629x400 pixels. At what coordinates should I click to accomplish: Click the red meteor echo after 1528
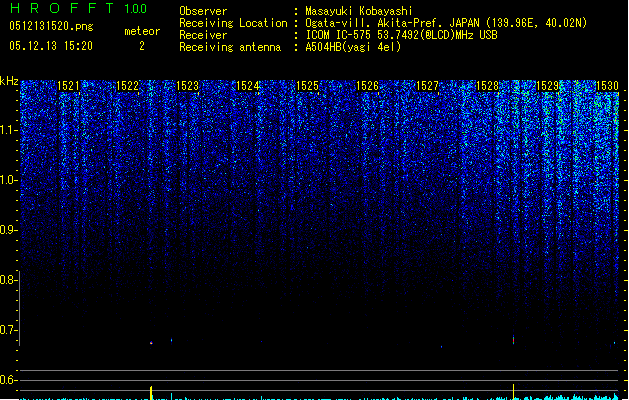pyautogui.click(x=513, y=340)
